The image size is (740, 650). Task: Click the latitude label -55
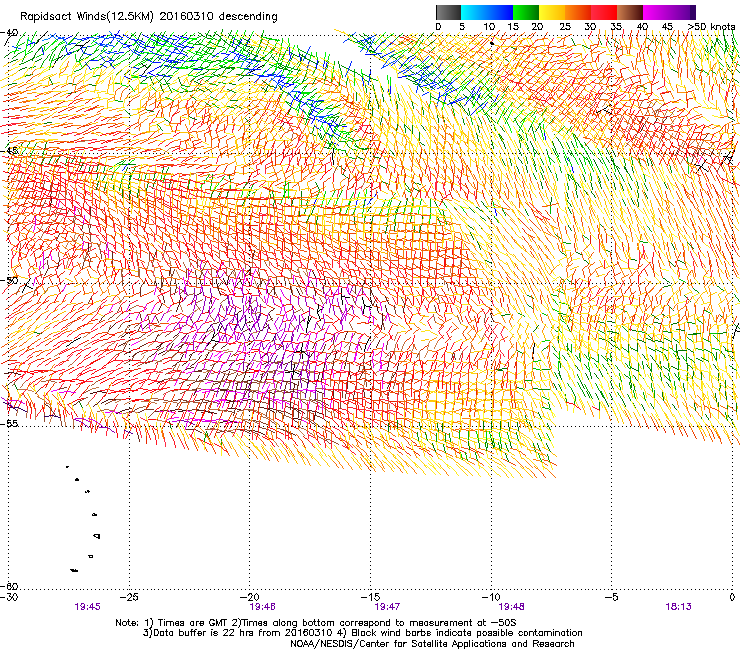(x=9, y=423)
